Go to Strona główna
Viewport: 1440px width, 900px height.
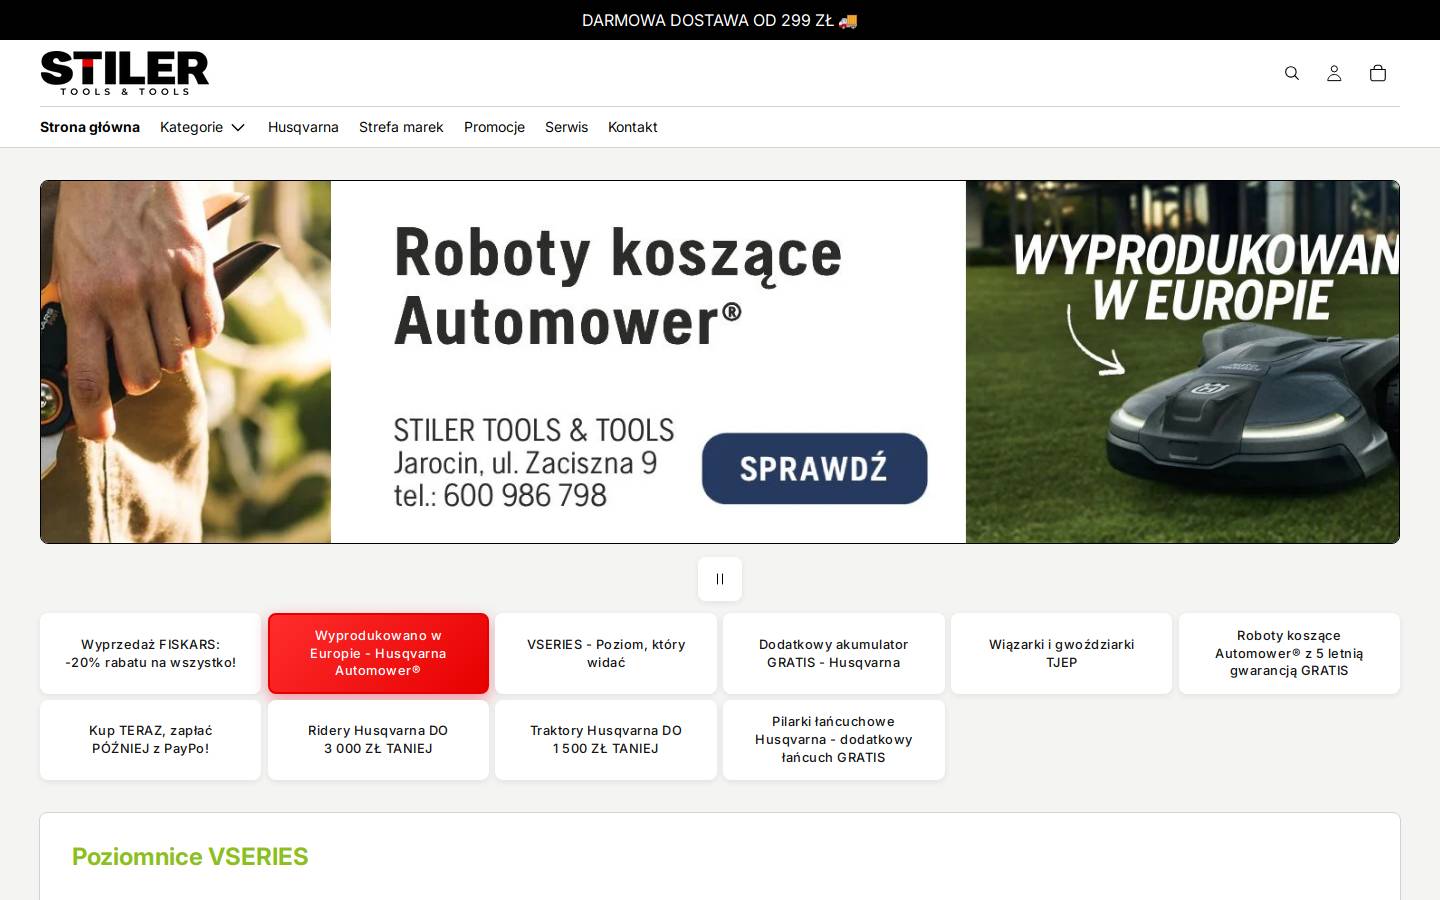coord(90,127)
